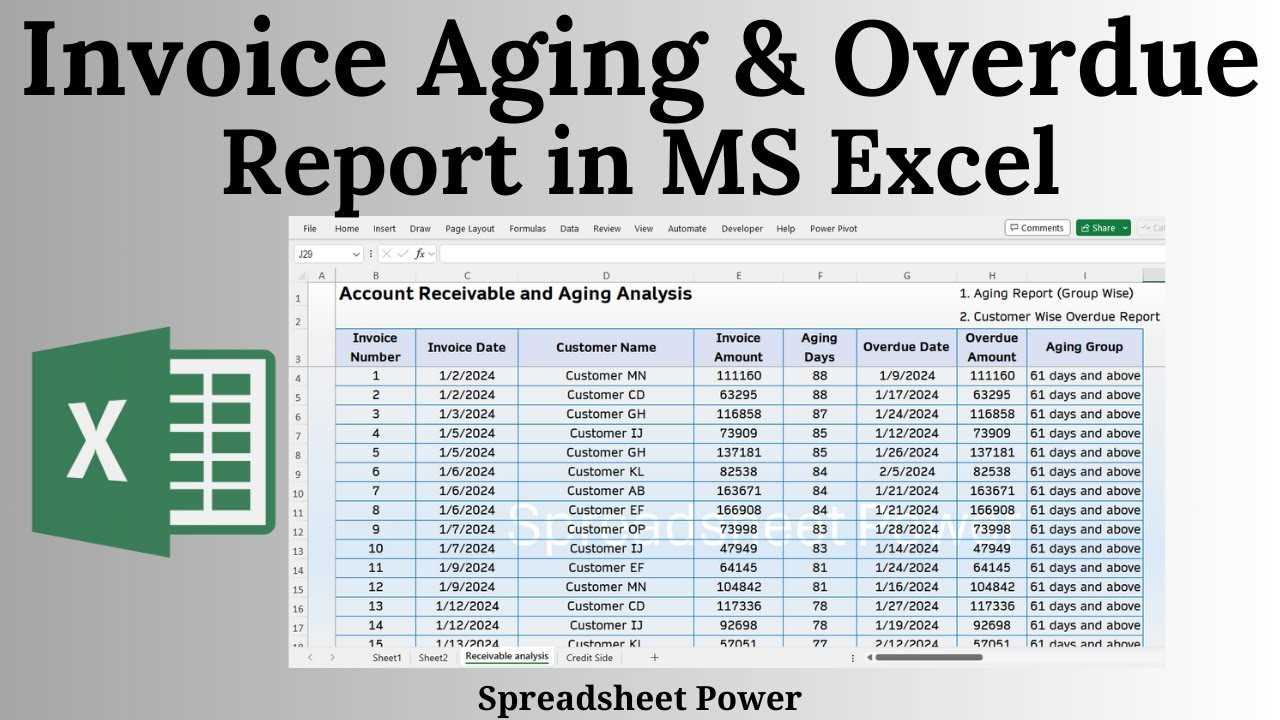Select row 4 header

[x=298, y=377]
